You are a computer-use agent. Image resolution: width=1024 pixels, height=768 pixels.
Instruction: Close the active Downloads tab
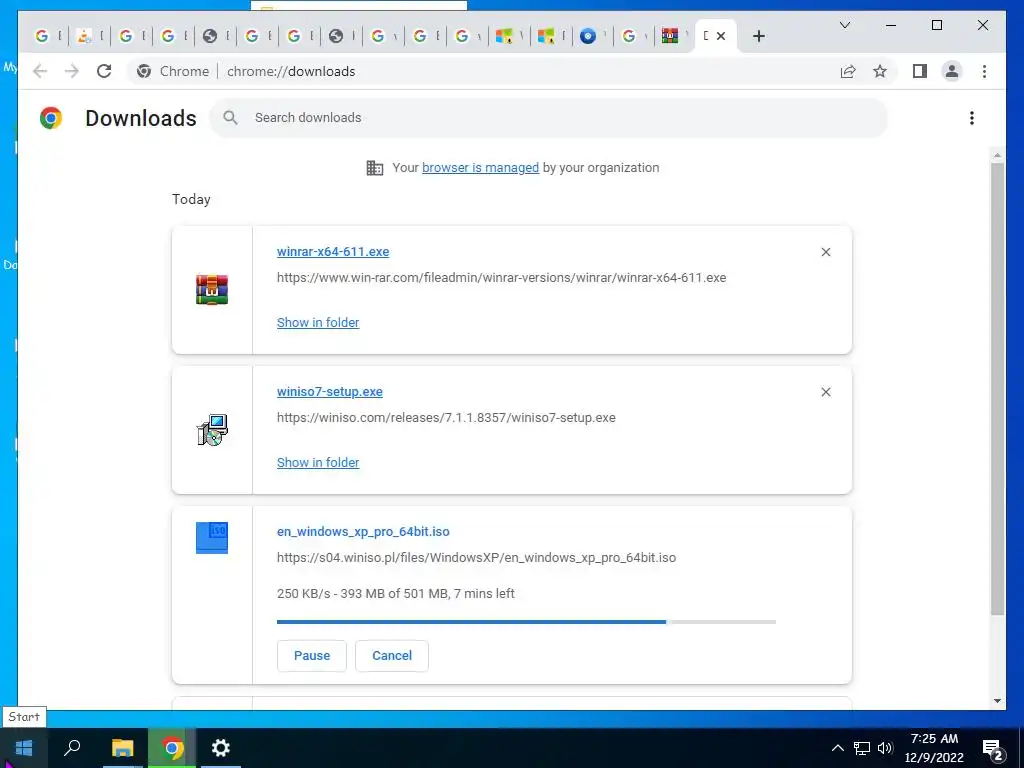(721, 36)
